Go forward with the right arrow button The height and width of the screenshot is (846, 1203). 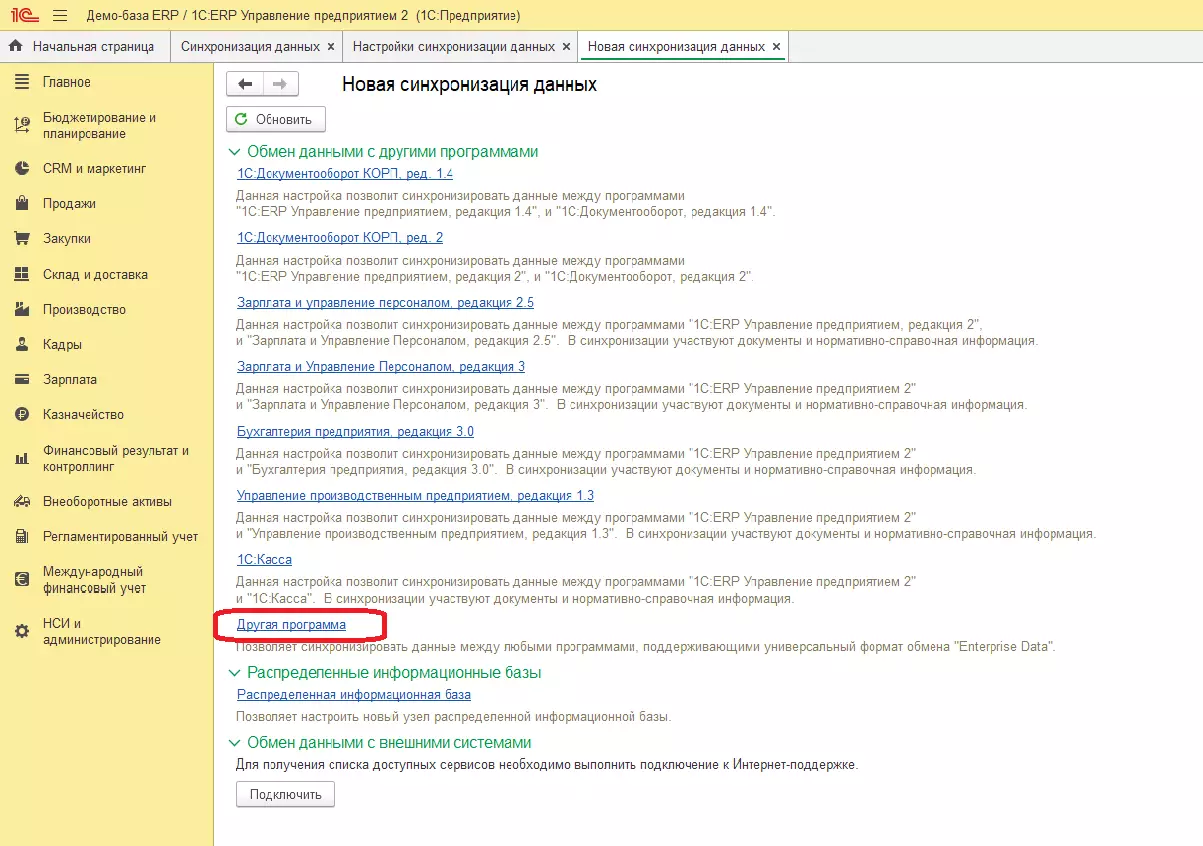(x=280, y=85)
